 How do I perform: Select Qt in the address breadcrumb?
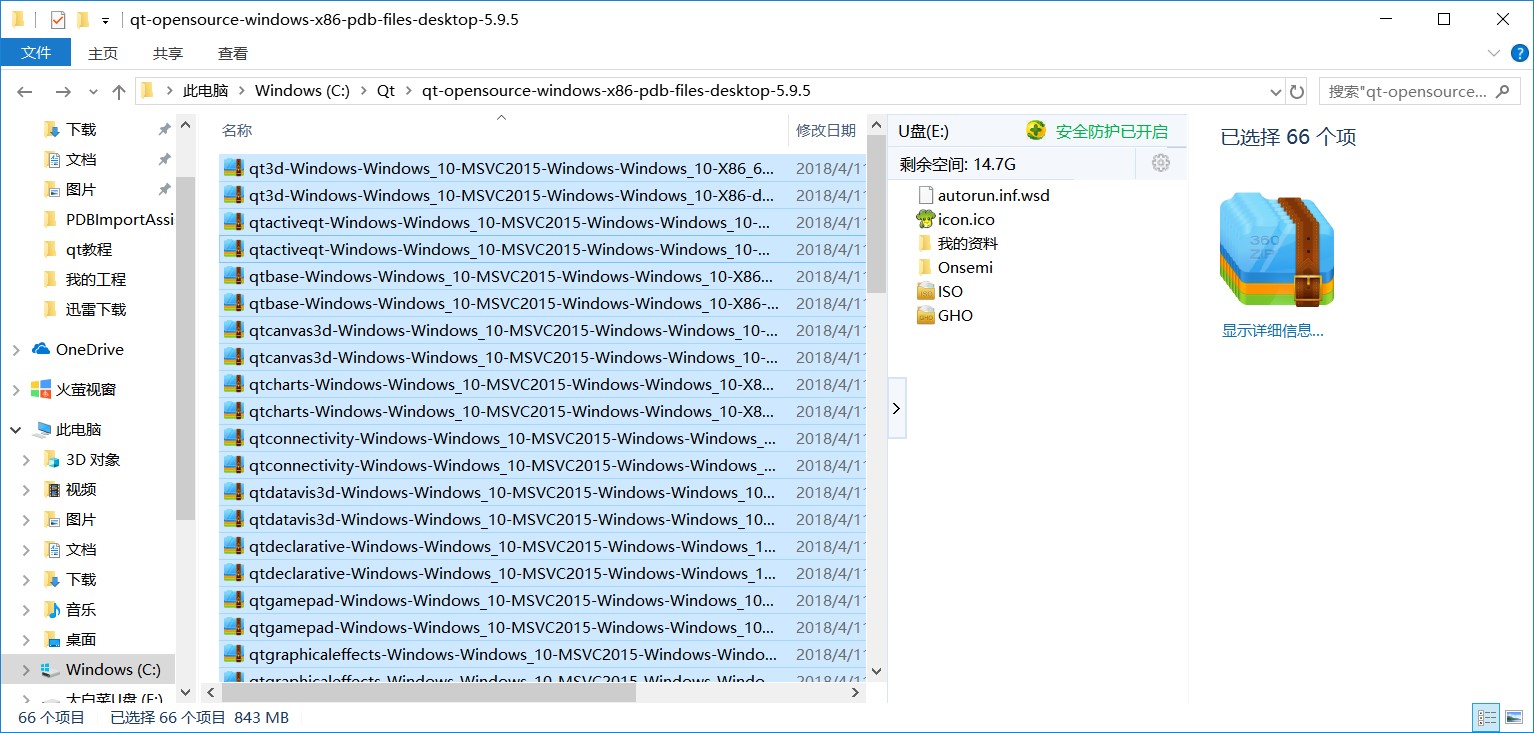pyautogui.click(x=386, y=91)
